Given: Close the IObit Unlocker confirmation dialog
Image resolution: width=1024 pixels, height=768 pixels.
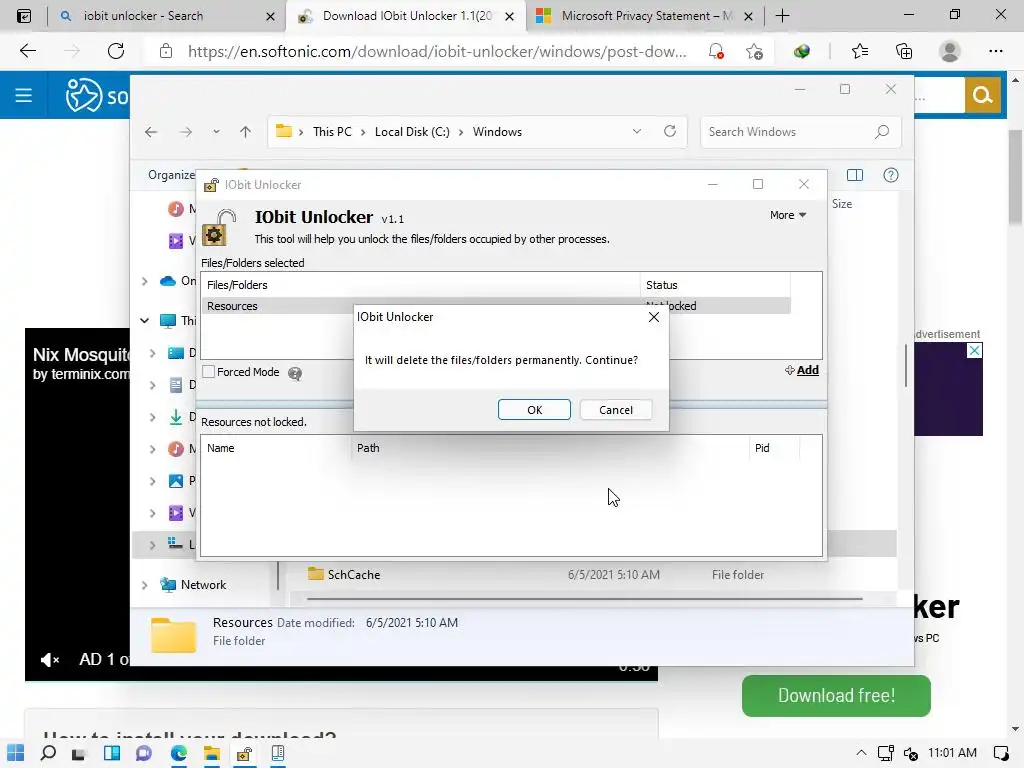Looking at the screenshot, I should [653, 317].
